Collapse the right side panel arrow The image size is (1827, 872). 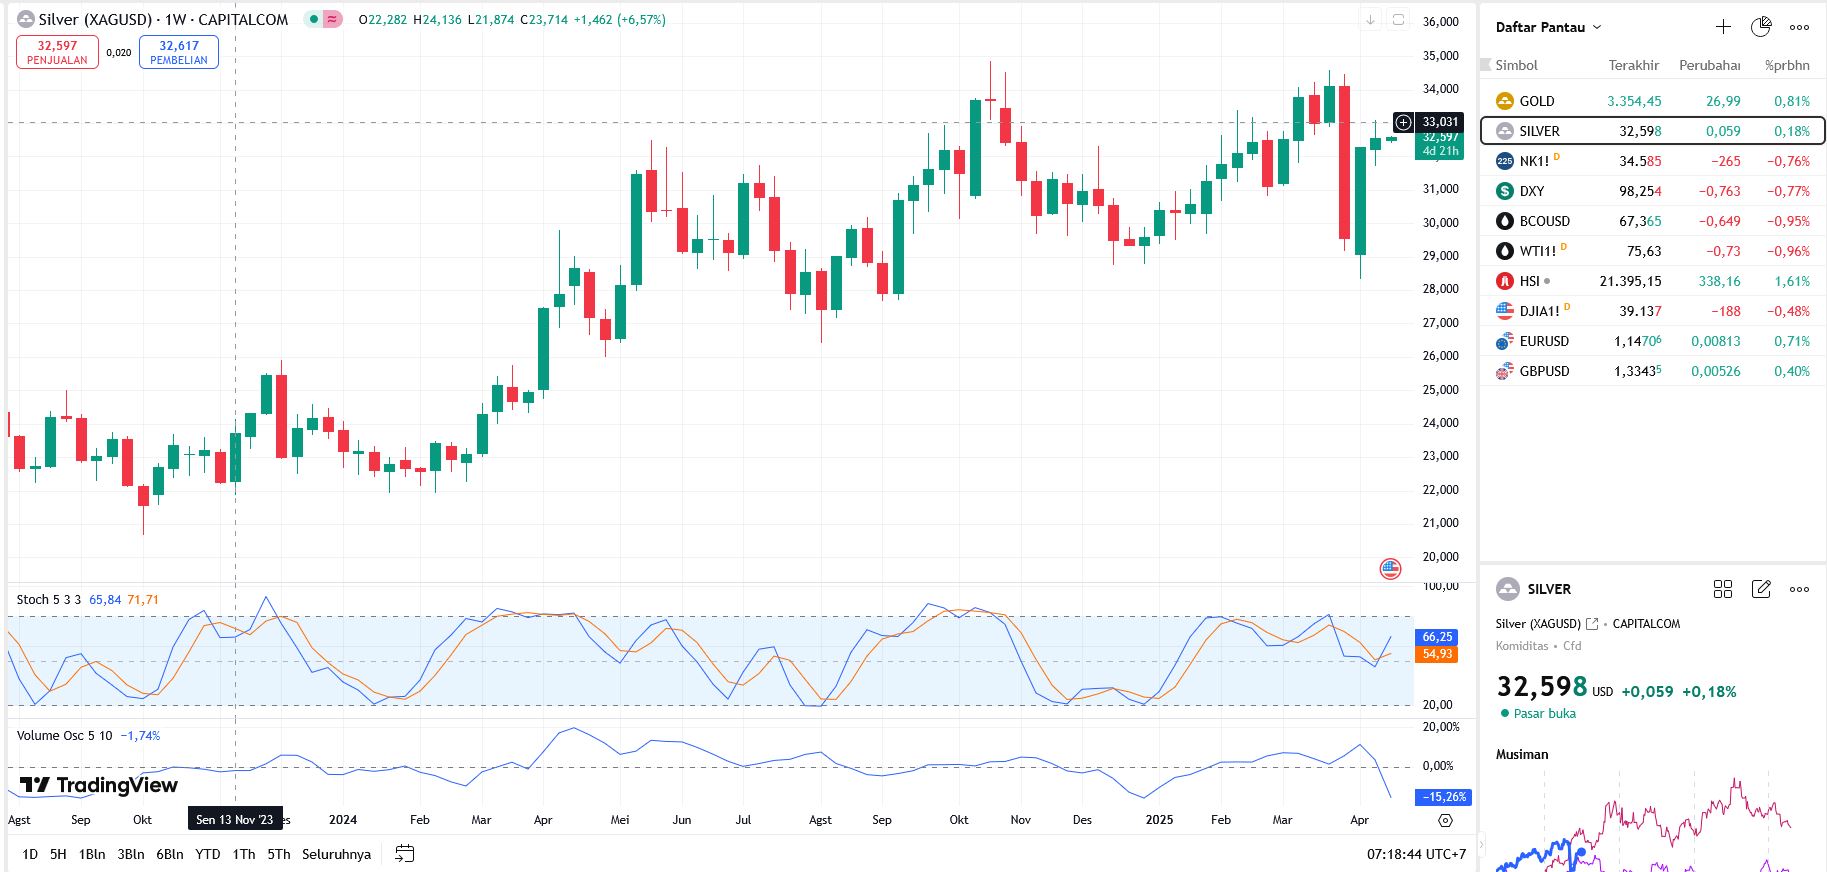tap(1370, 19)
